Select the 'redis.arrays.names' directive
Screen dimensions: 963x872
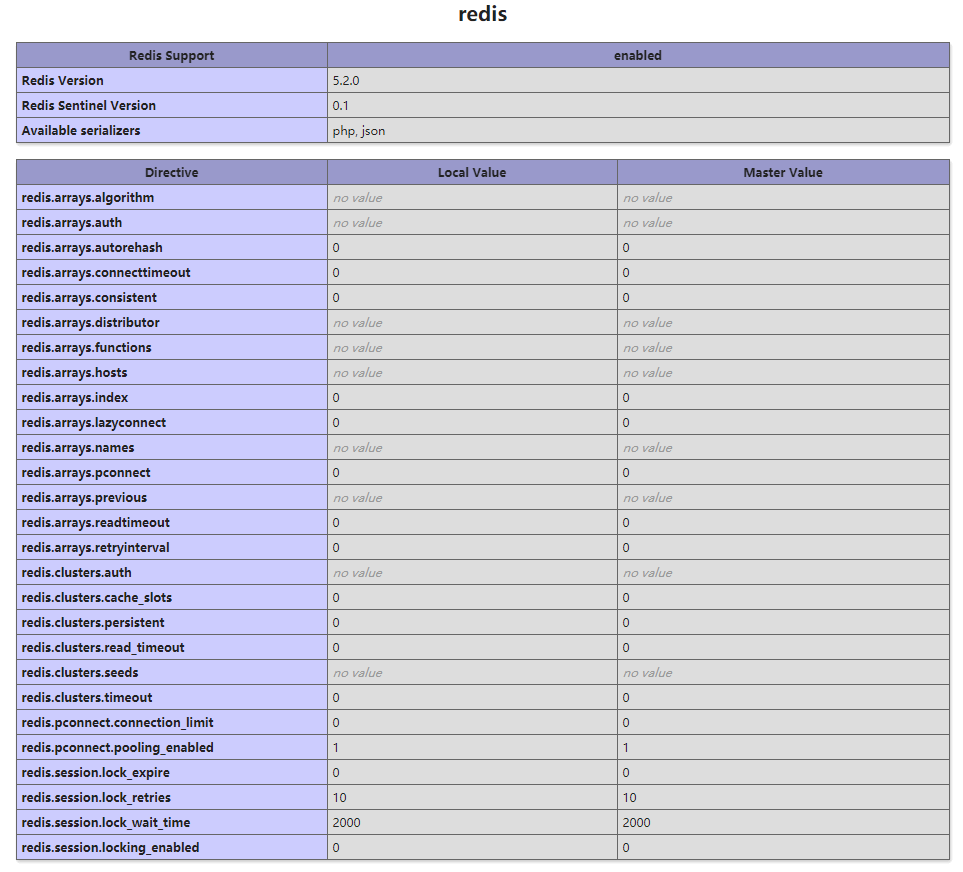[77, 448]
